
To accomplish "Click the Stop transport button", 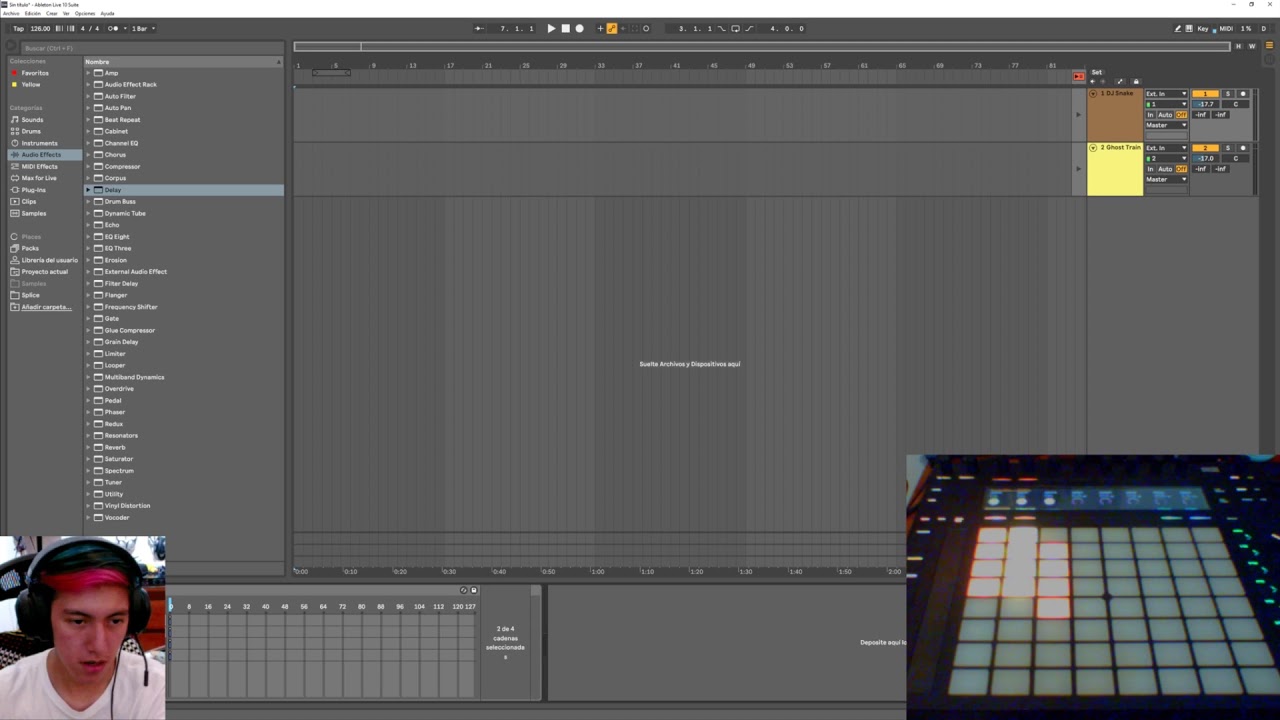I will 565,28.
